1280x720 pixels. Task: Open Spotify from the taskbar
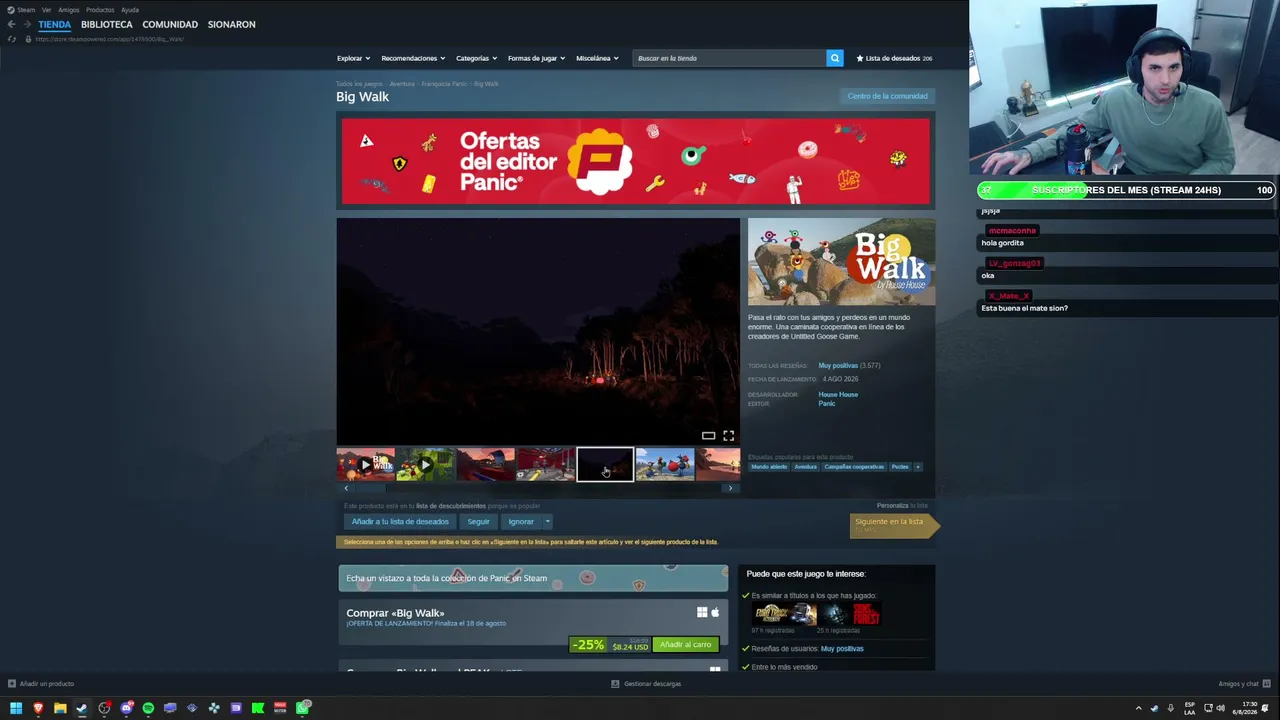148,708
